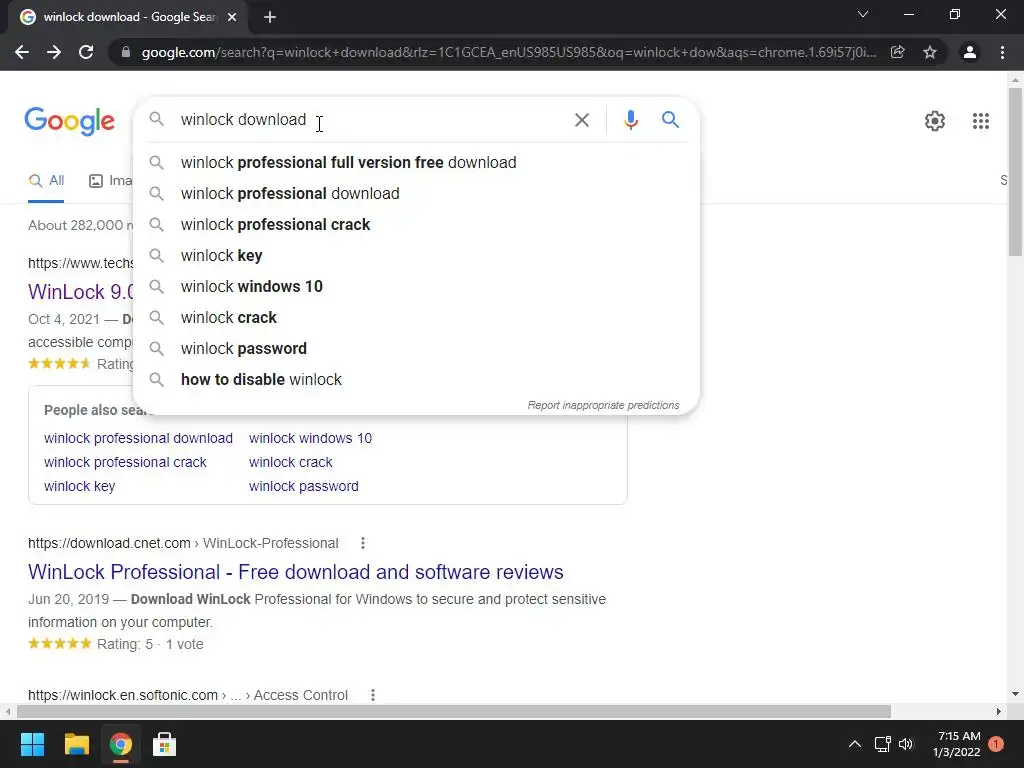
Task: Submit search with magnifier button
Action: pyautogui.click(x=670, y=120)
